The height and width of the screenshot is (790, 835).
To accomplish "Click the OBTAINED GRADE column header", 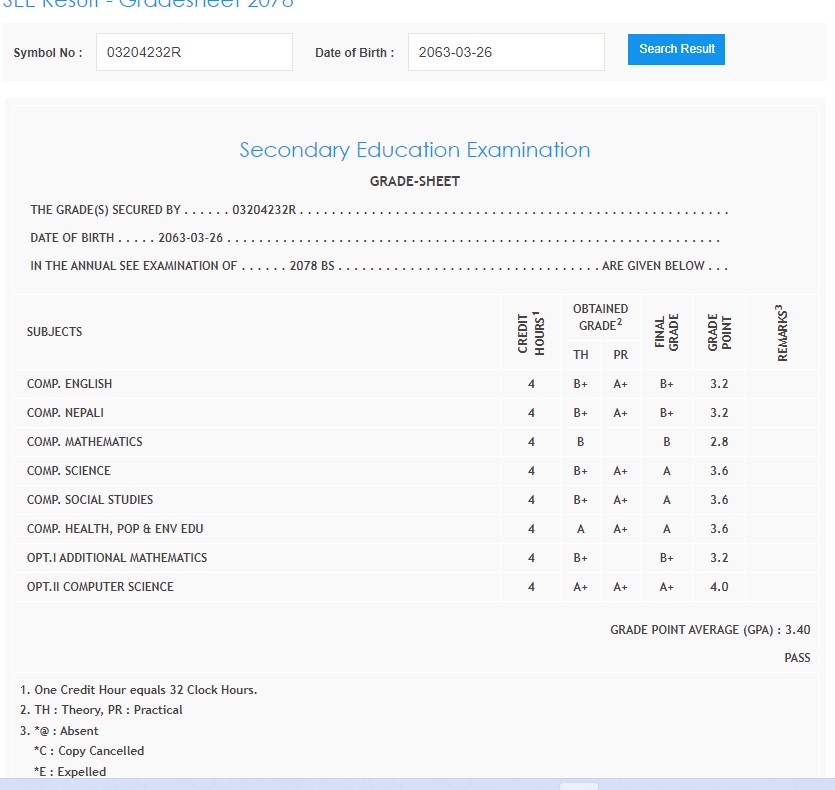I will (x=600, y=317).
